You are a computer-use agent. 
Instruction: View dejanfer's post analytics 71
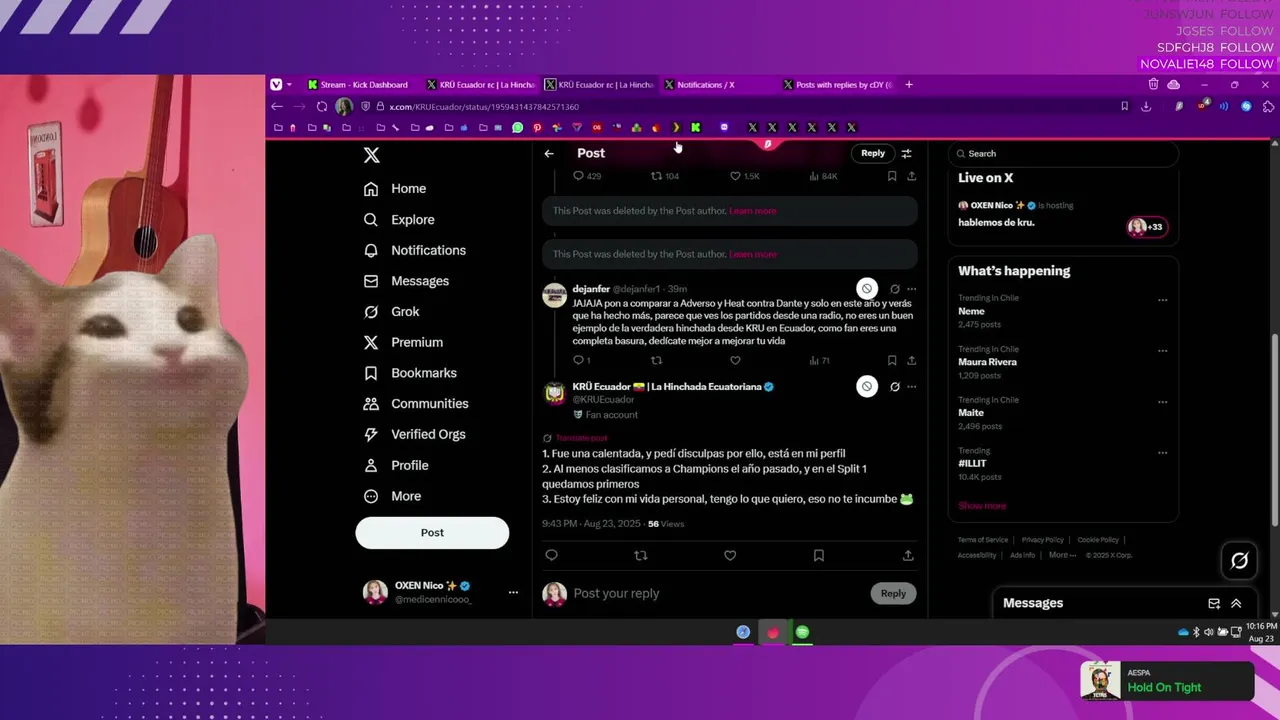click(820, 360)
